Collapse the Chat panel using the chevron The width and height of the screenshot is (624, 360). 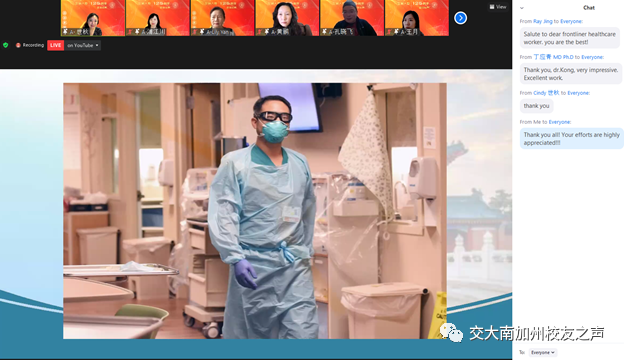pos(522,8)
